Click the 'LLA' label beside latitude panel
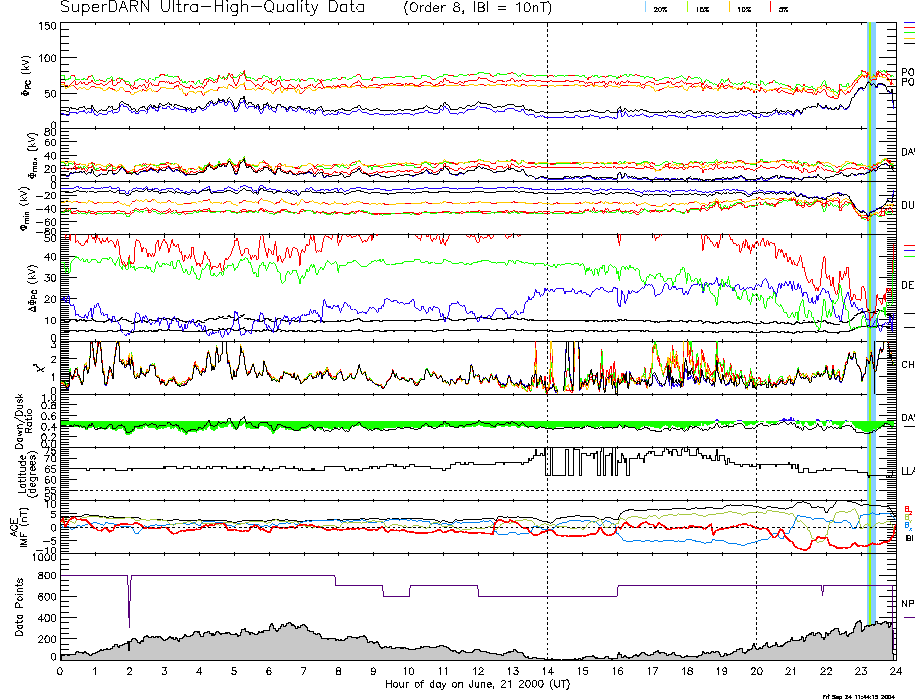 pos(907,471)
